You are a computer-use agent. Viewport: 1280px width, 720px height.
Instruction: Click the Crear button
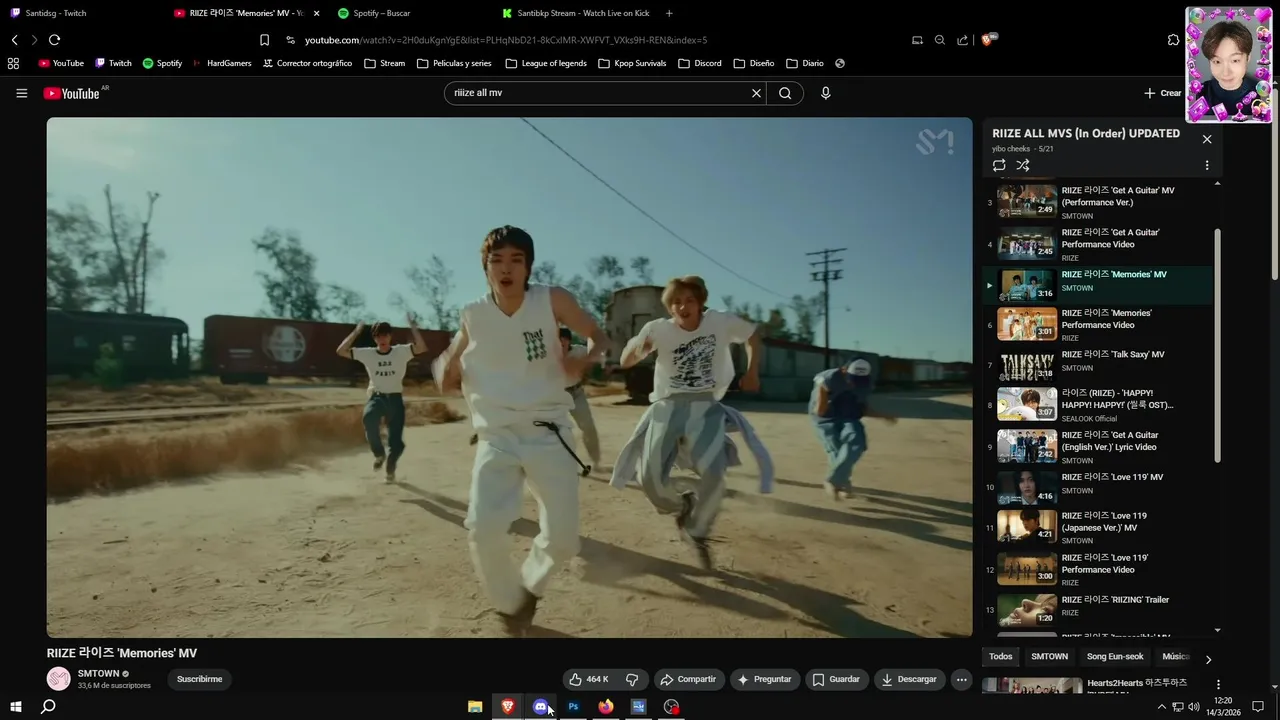(x=1163, y=93)
